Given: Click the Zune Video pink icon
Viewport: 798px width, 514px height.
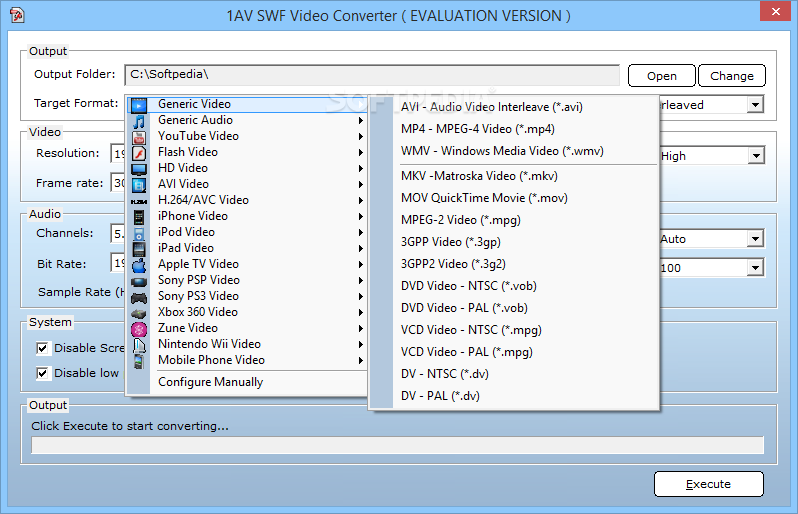Looking at the screenshot, I should (x=139, y=329).
